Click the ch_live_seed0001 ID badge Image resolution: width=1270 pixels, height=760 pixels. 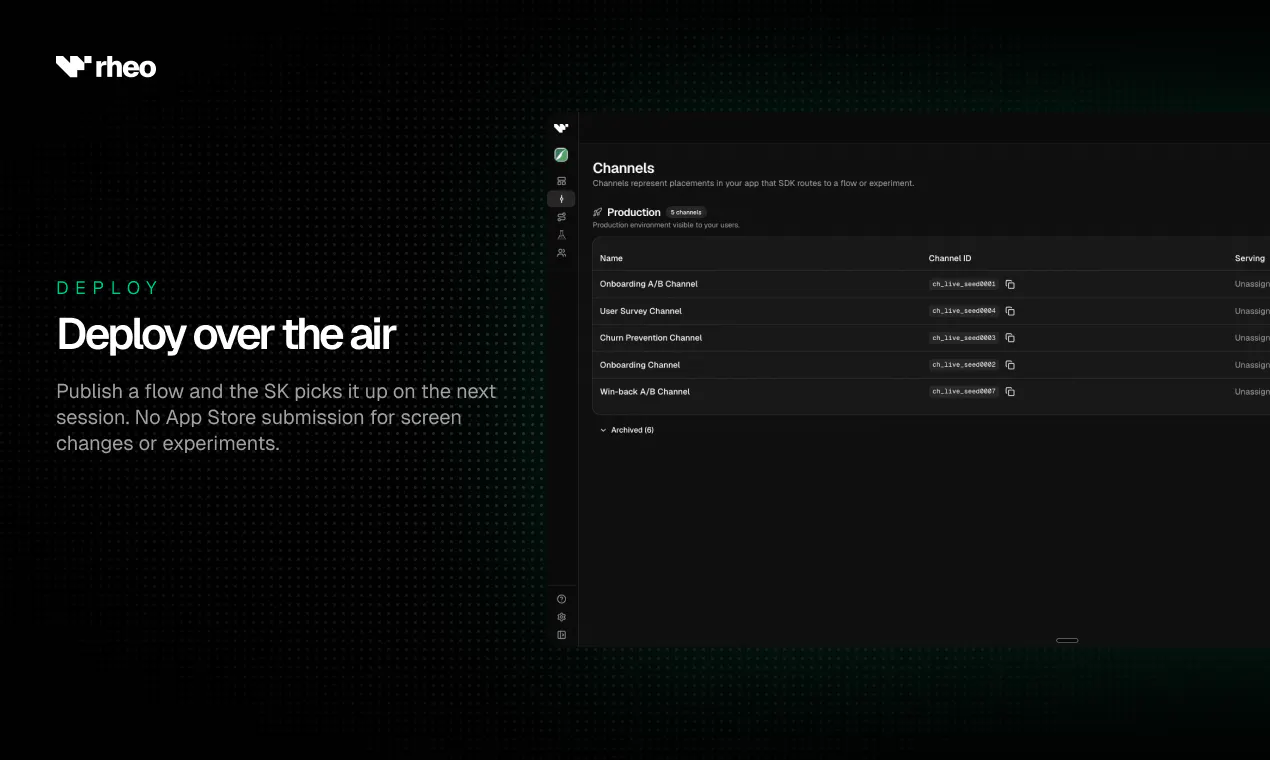964,284
